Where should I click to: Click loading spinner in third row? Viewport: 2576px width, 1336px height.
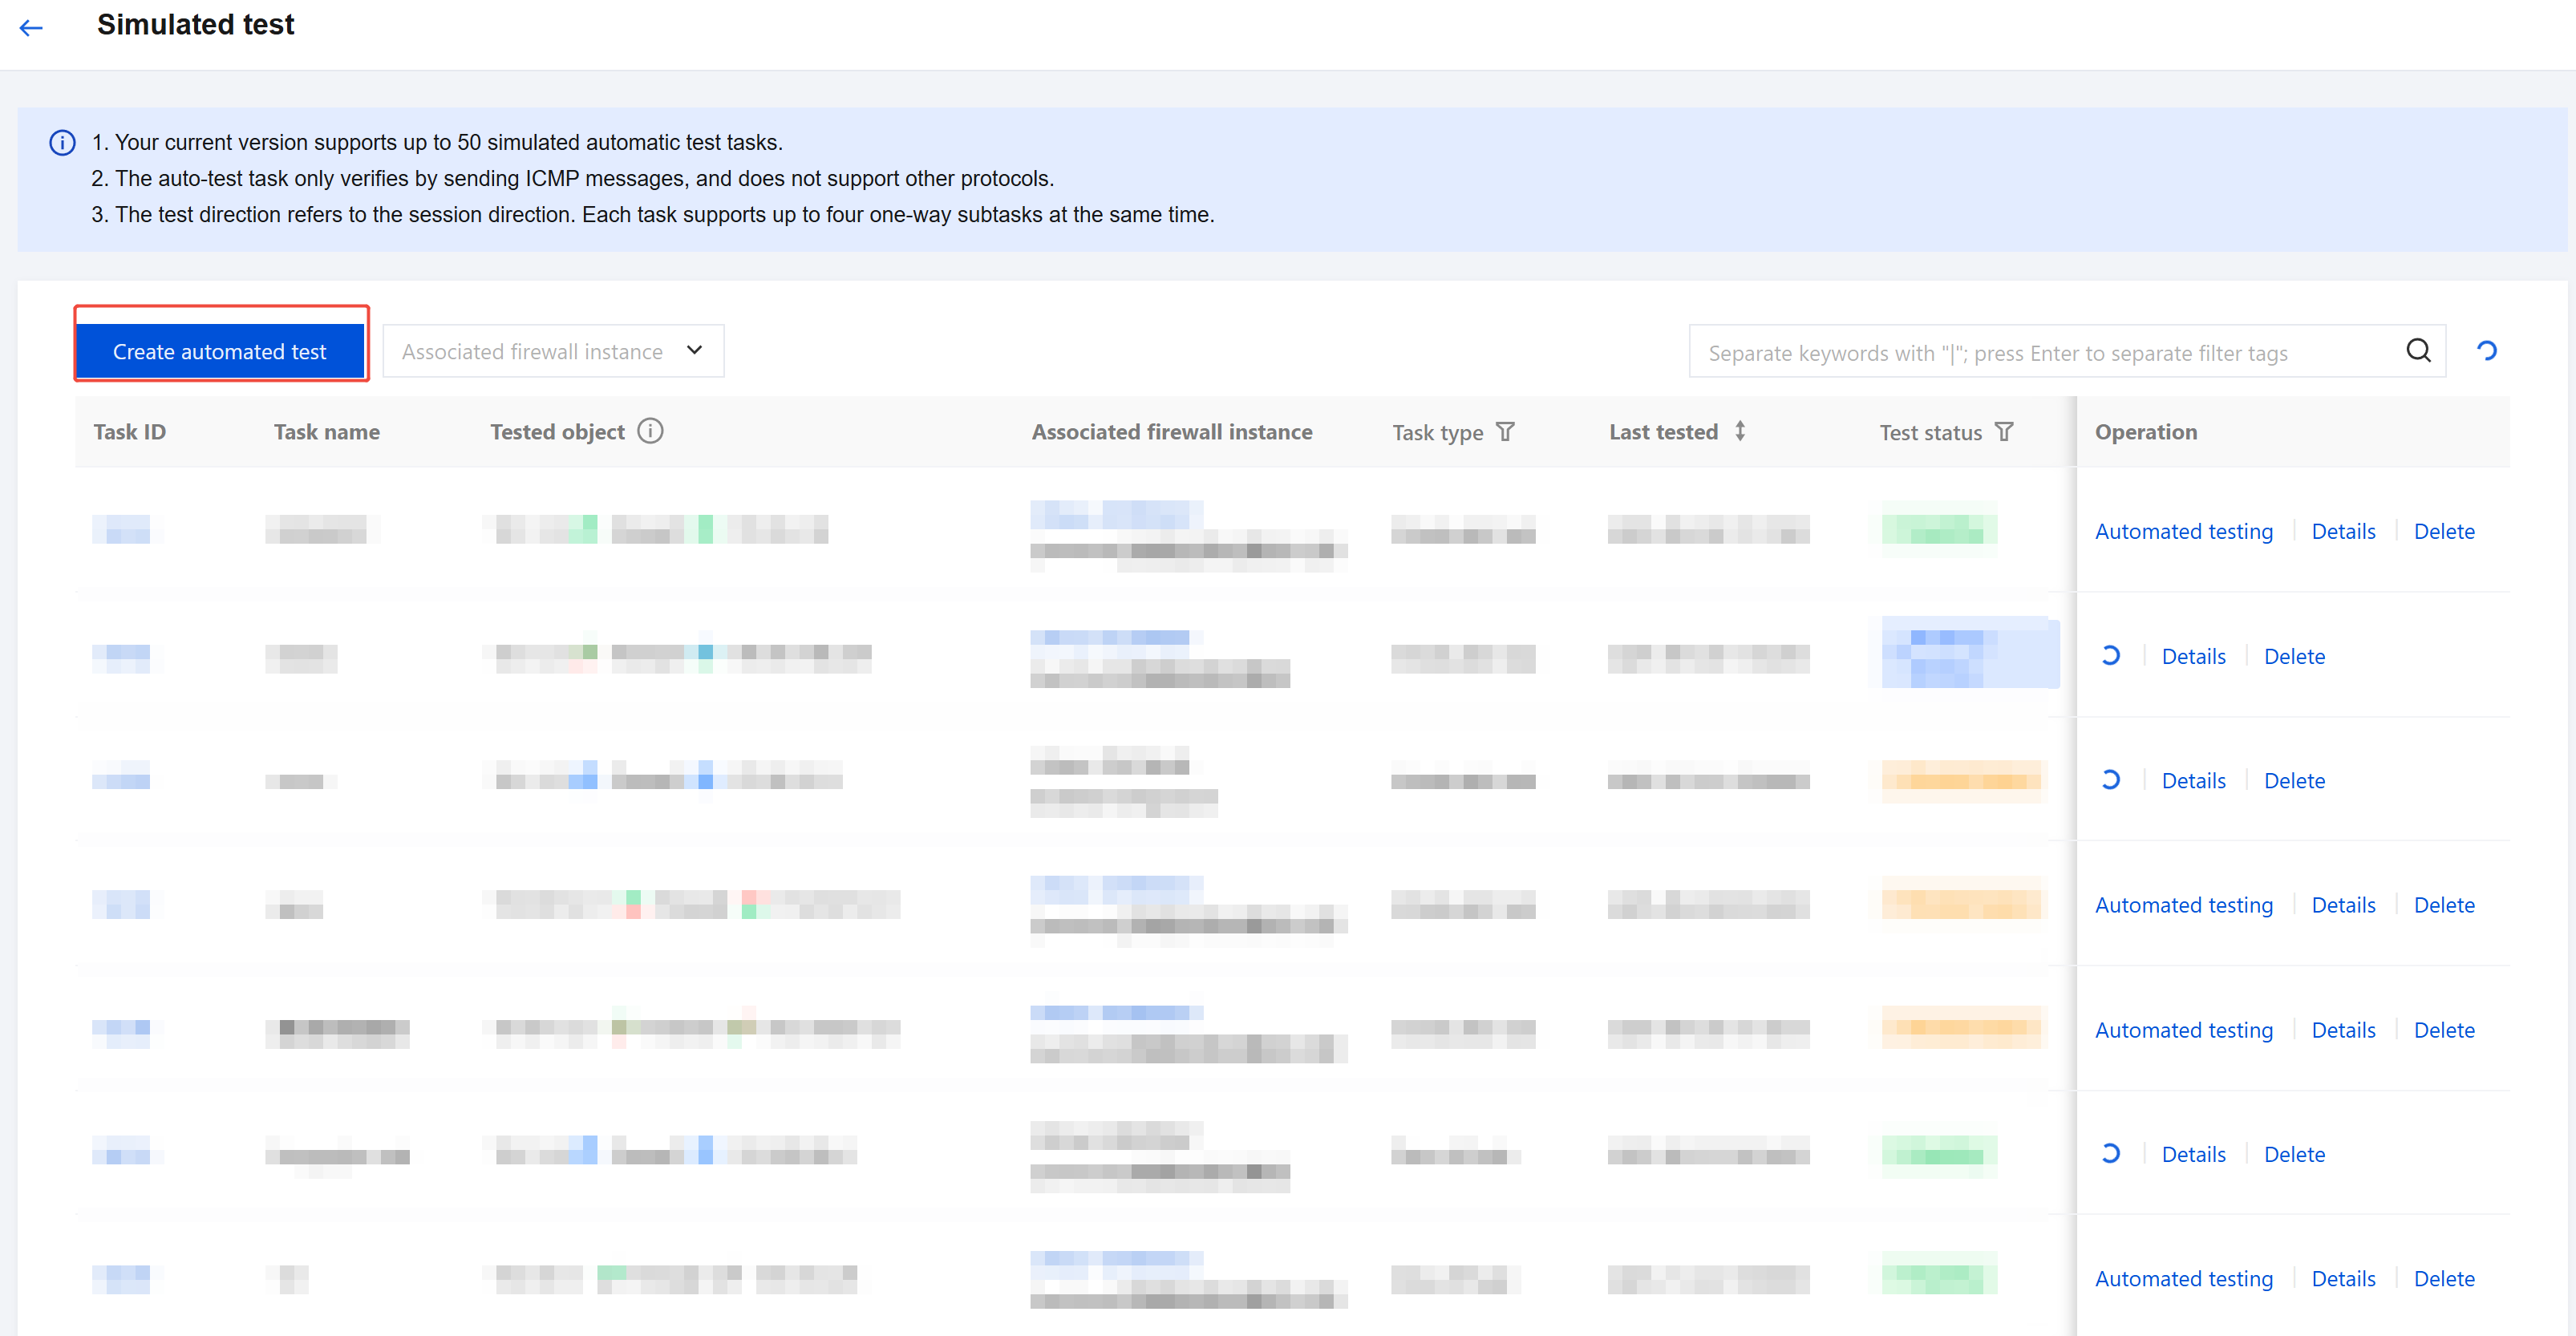point(2110,779)
